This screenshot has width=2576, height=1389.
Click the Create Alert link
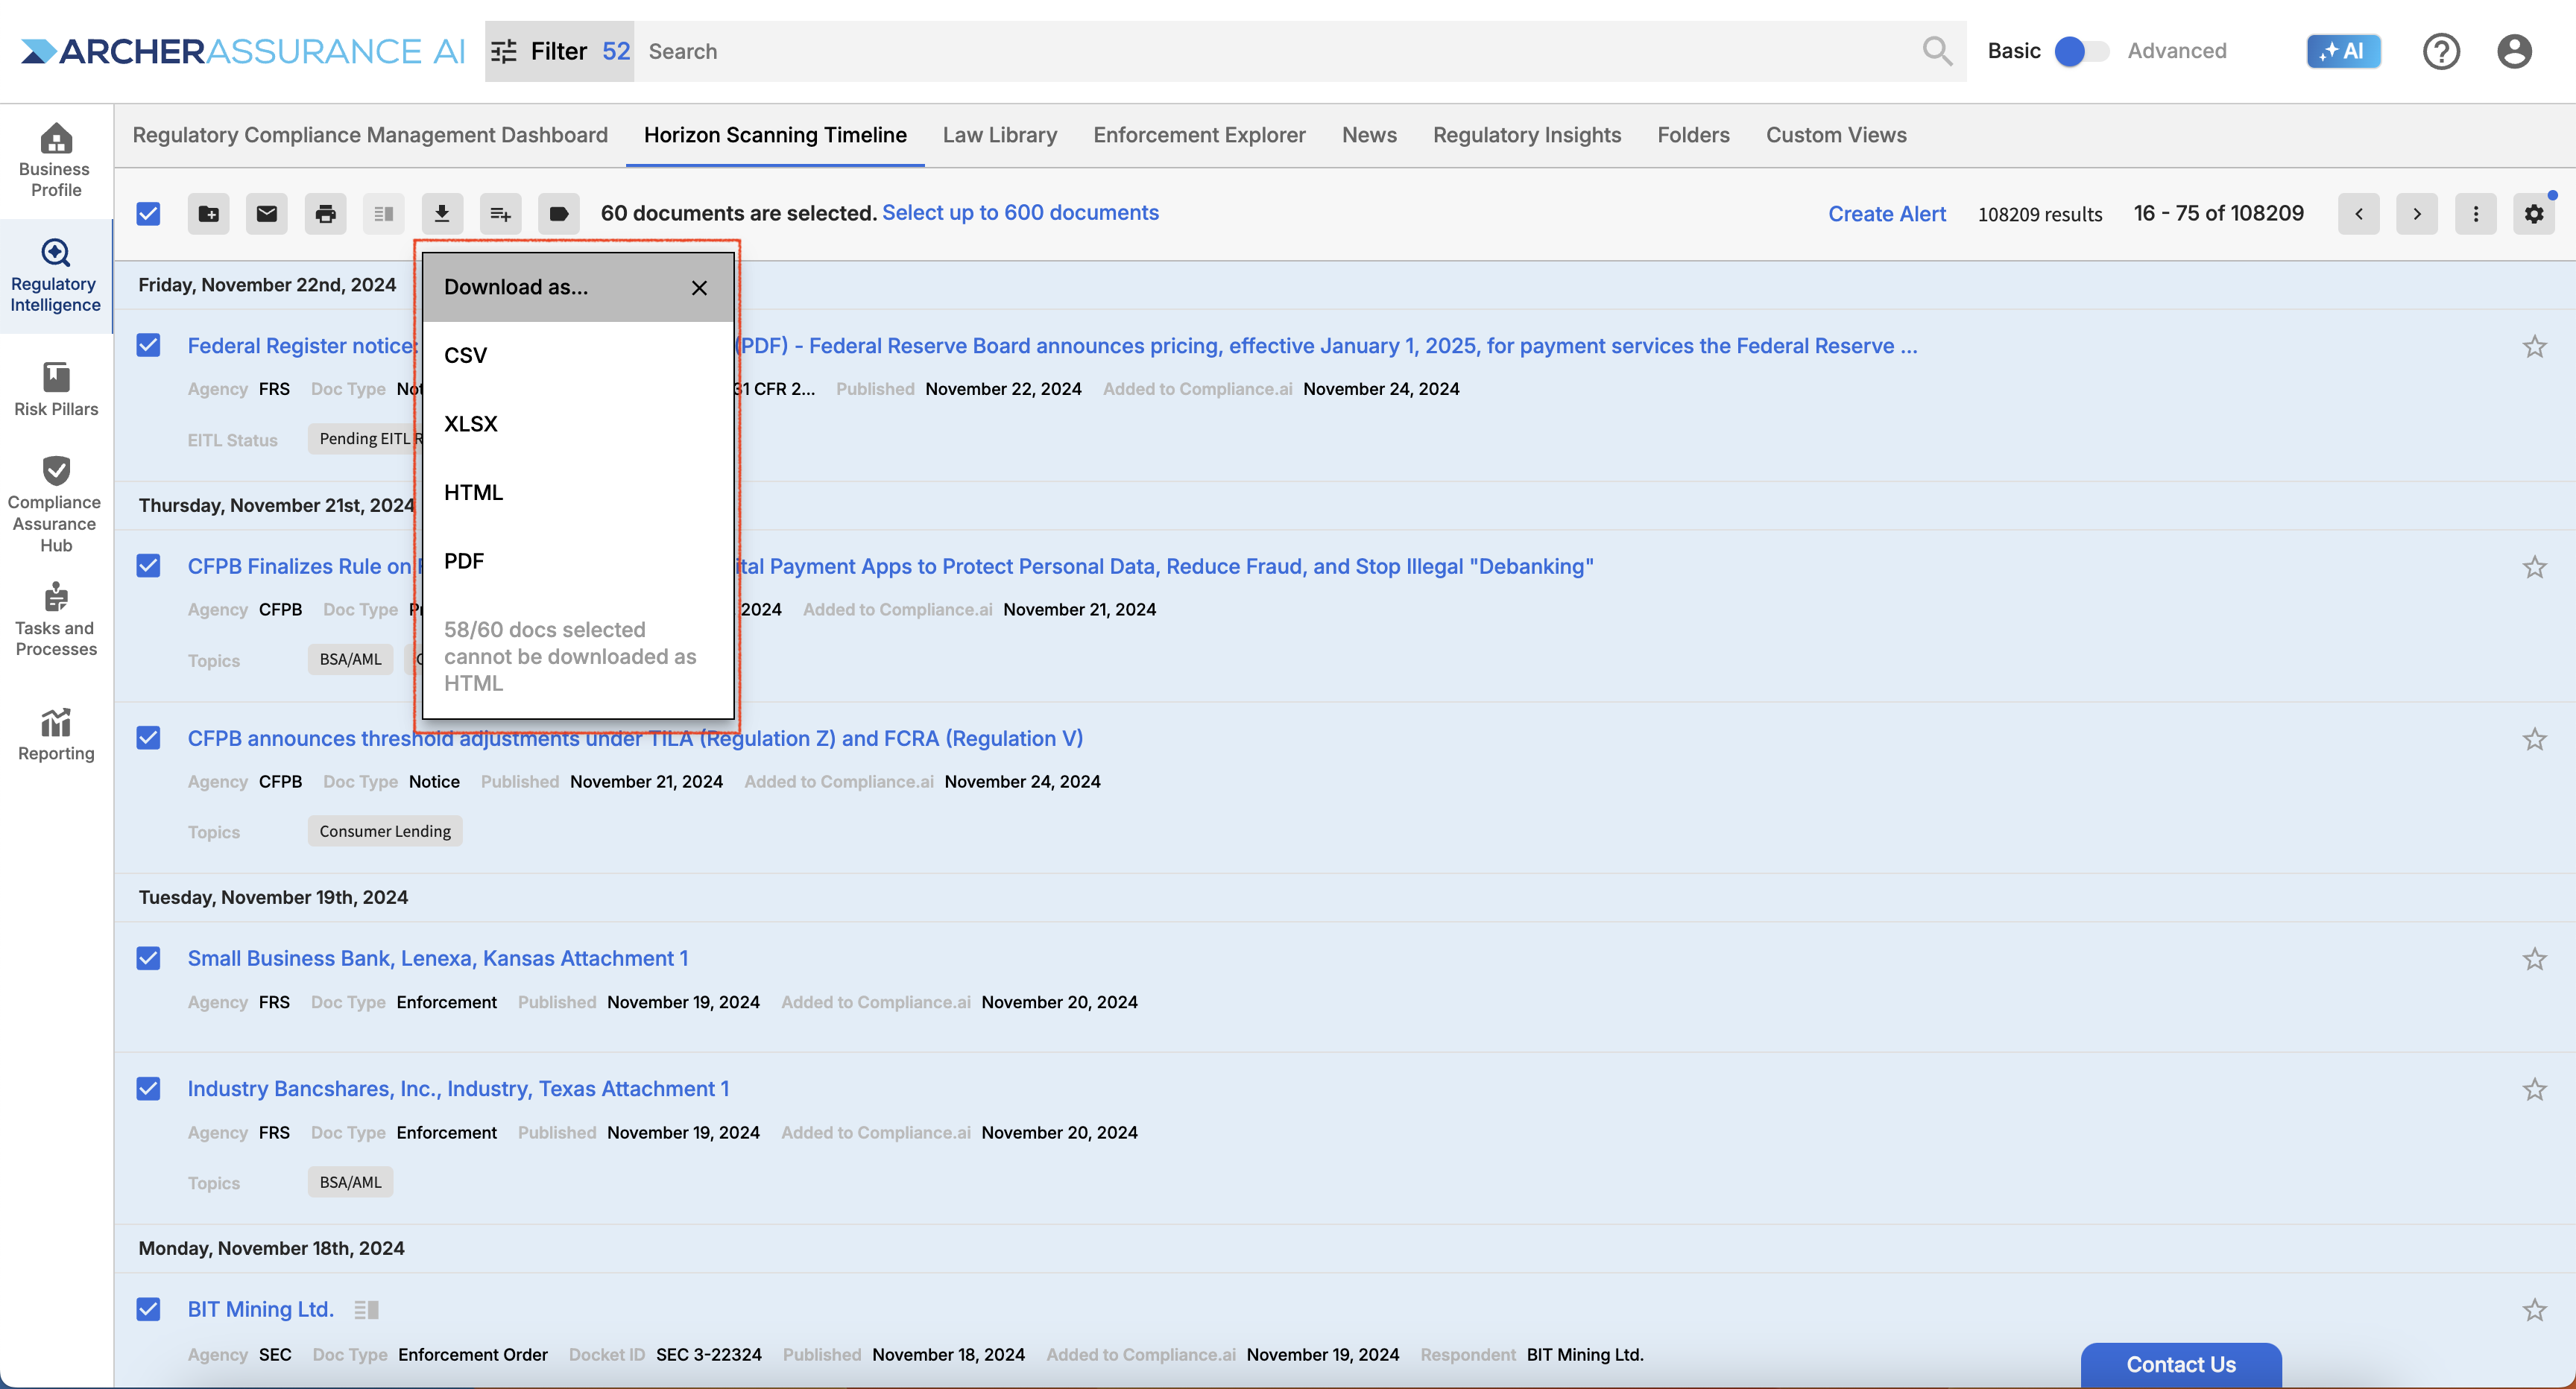click(x=1886, y=214)
